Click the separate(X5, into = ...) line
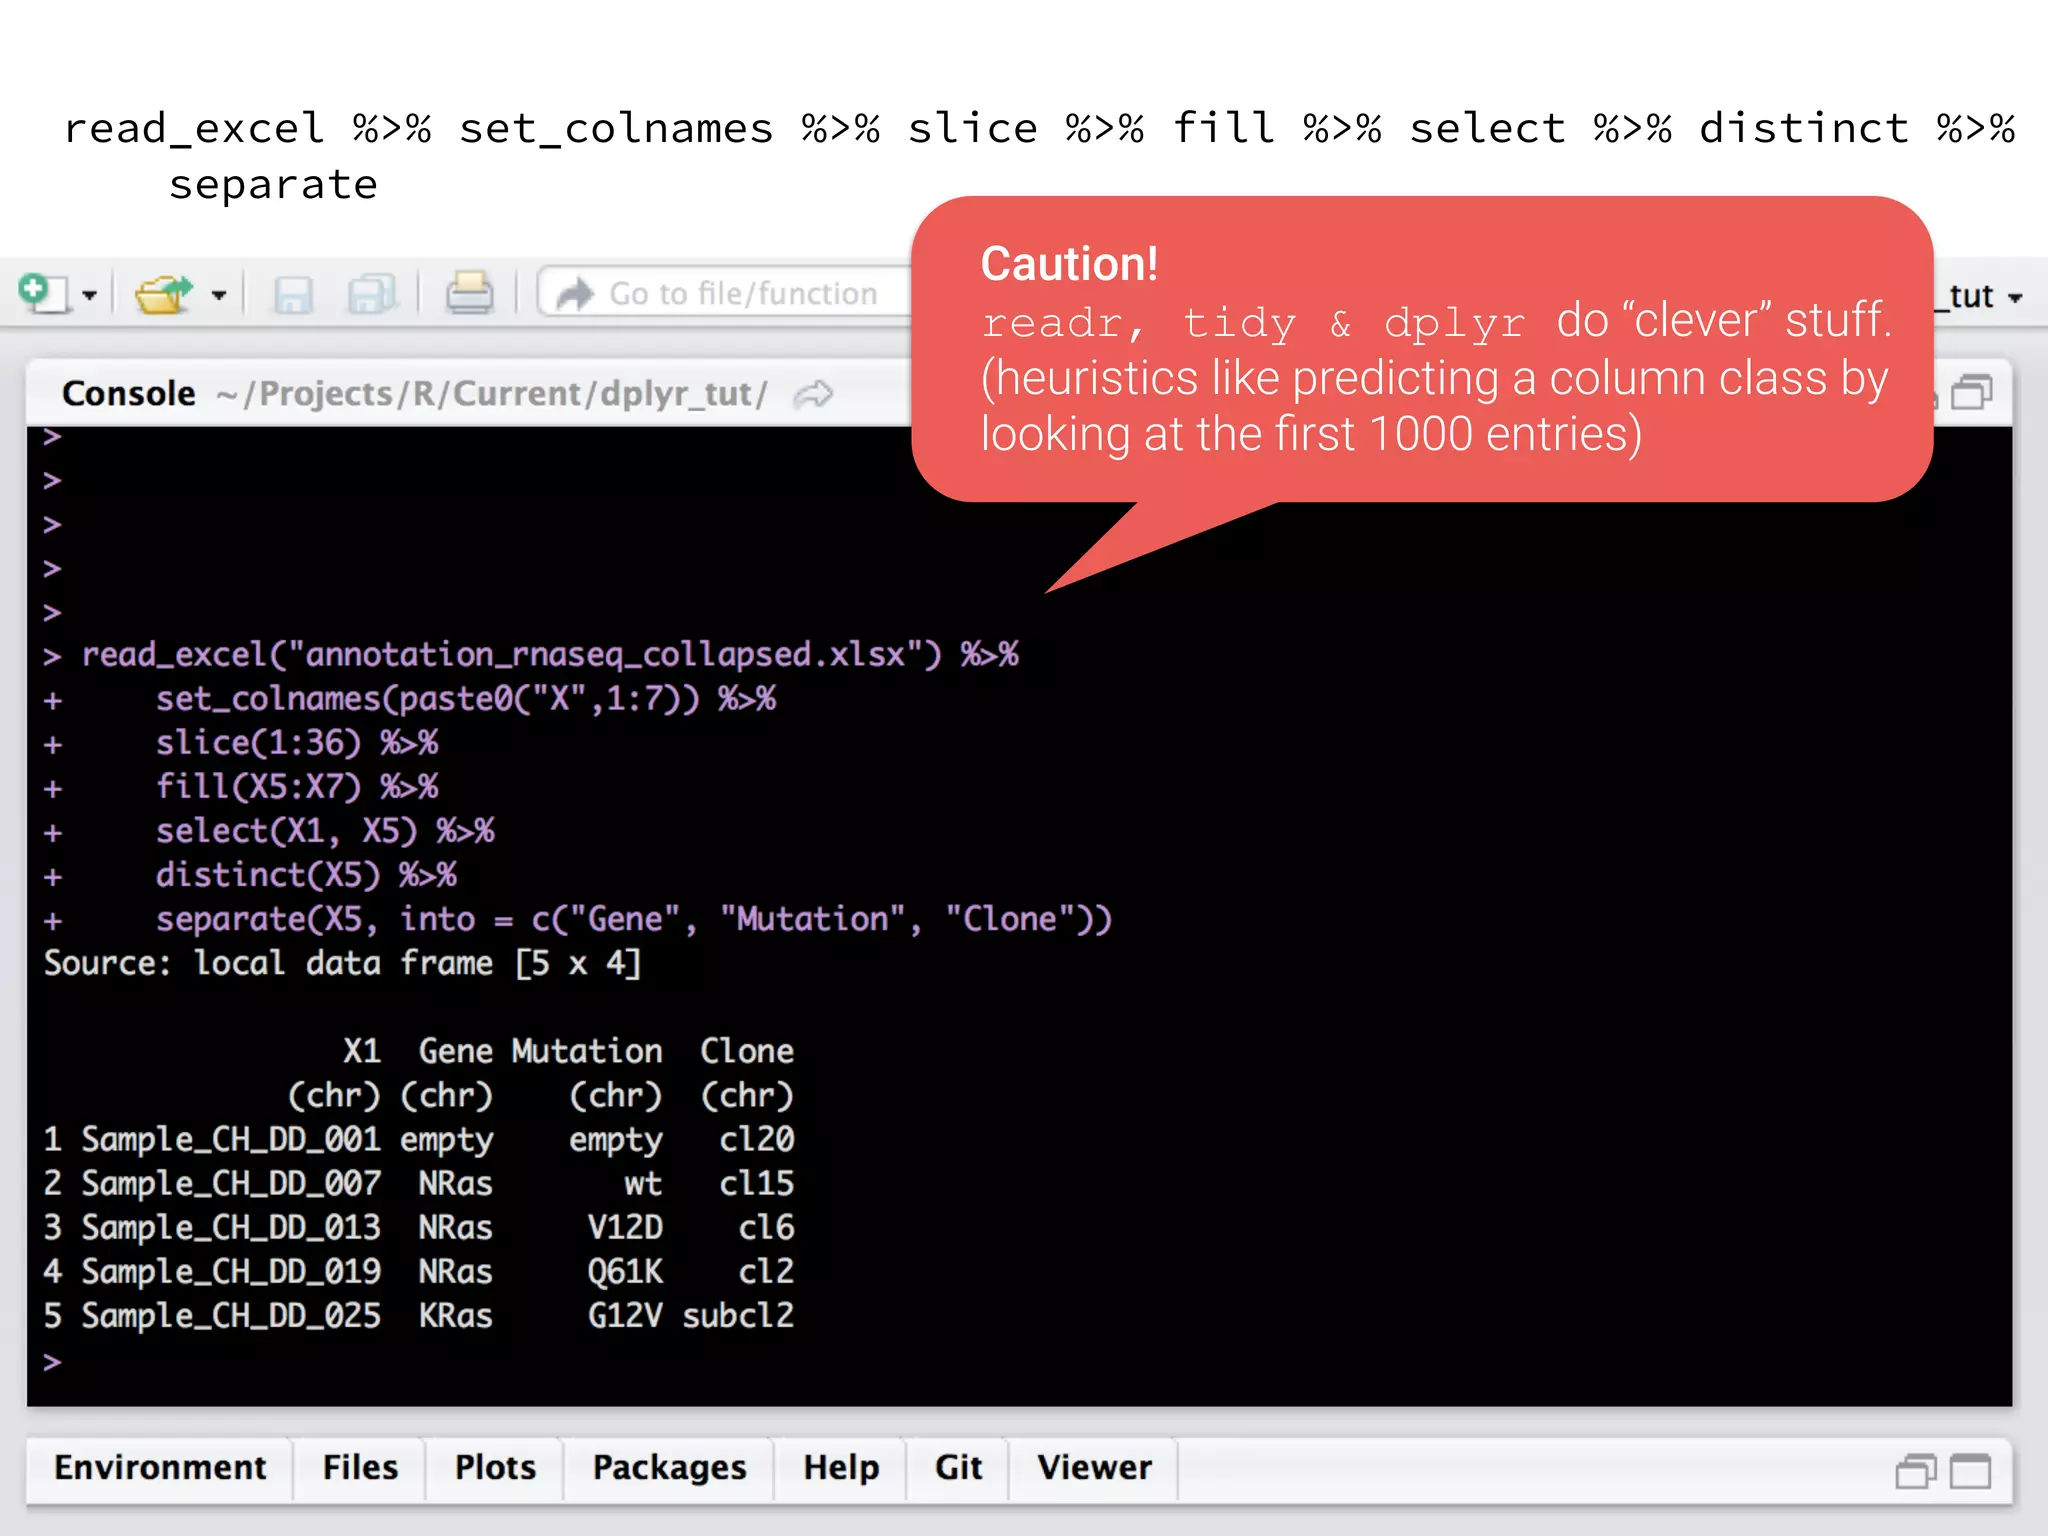The image size is (2048, 1536). coord(634,920)
